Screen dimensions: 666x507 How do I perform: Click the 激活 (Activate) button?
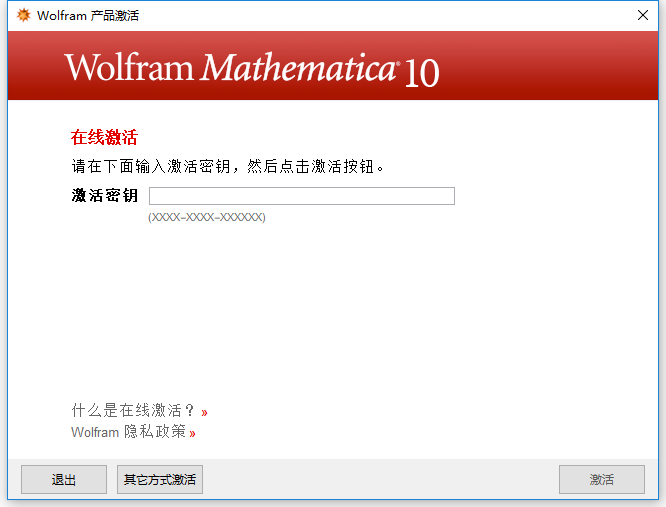coord(601,479)
